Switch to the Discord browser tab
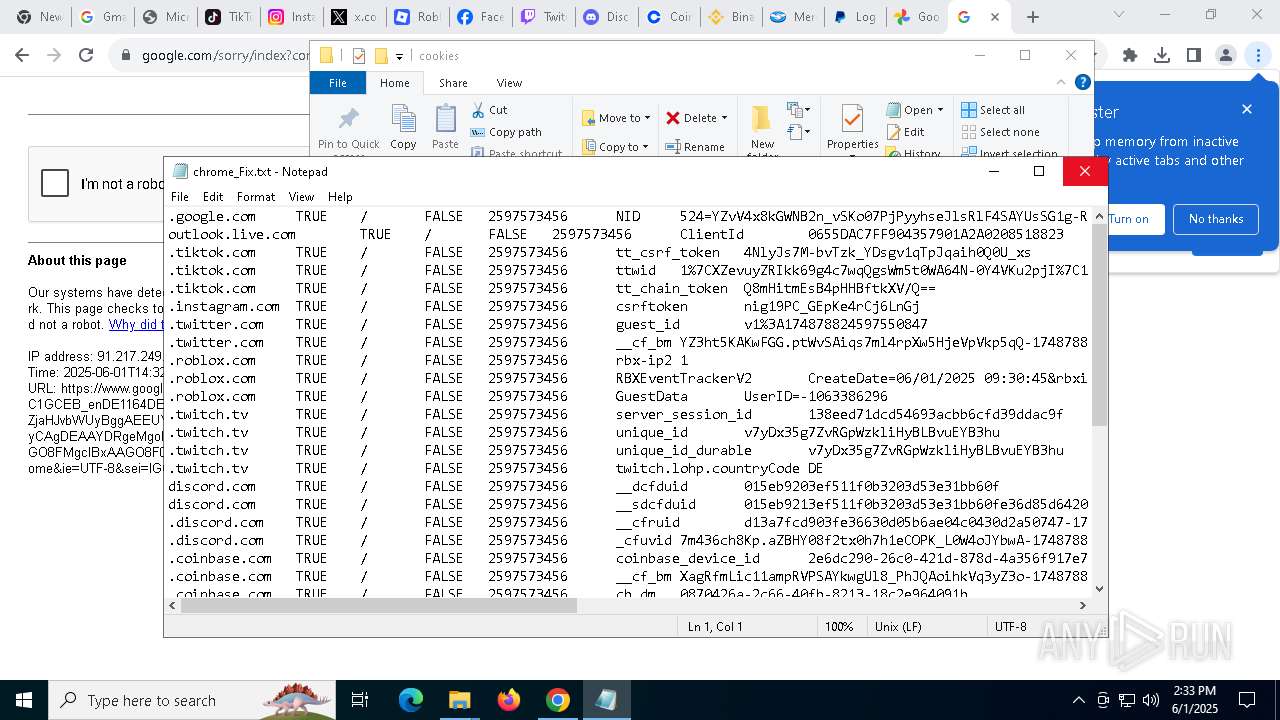 click(605, 17)
